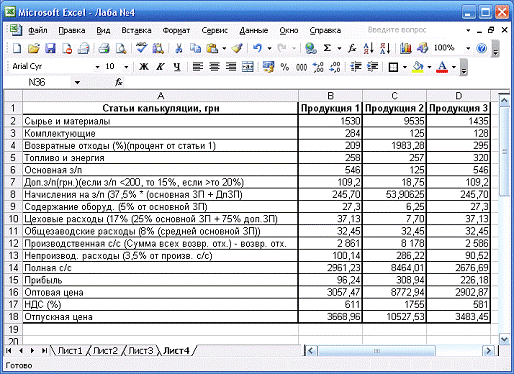Open the AutoSum functions dropdown arrow

pyautogui.click(x=339, y=48)
